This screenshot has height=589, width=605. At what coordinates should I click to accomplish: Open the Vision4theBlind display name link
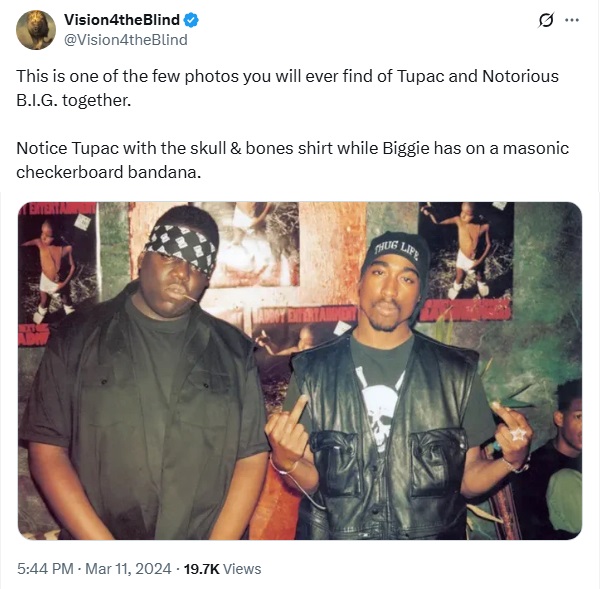(x=122, y=20)
